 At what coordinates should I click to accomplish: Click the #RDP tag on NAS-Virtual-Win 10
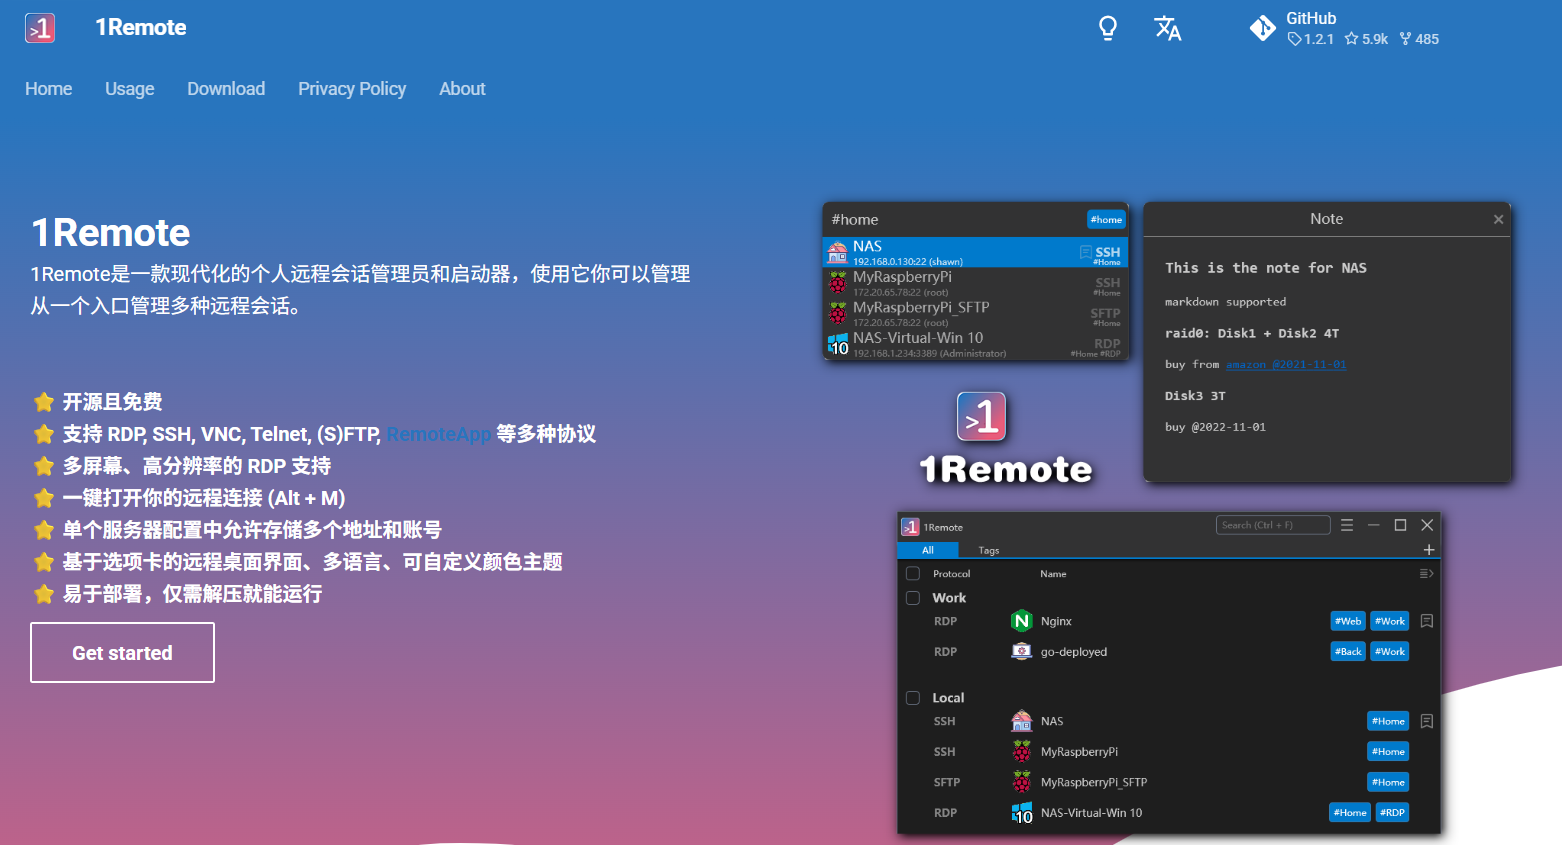(1392, 813)
